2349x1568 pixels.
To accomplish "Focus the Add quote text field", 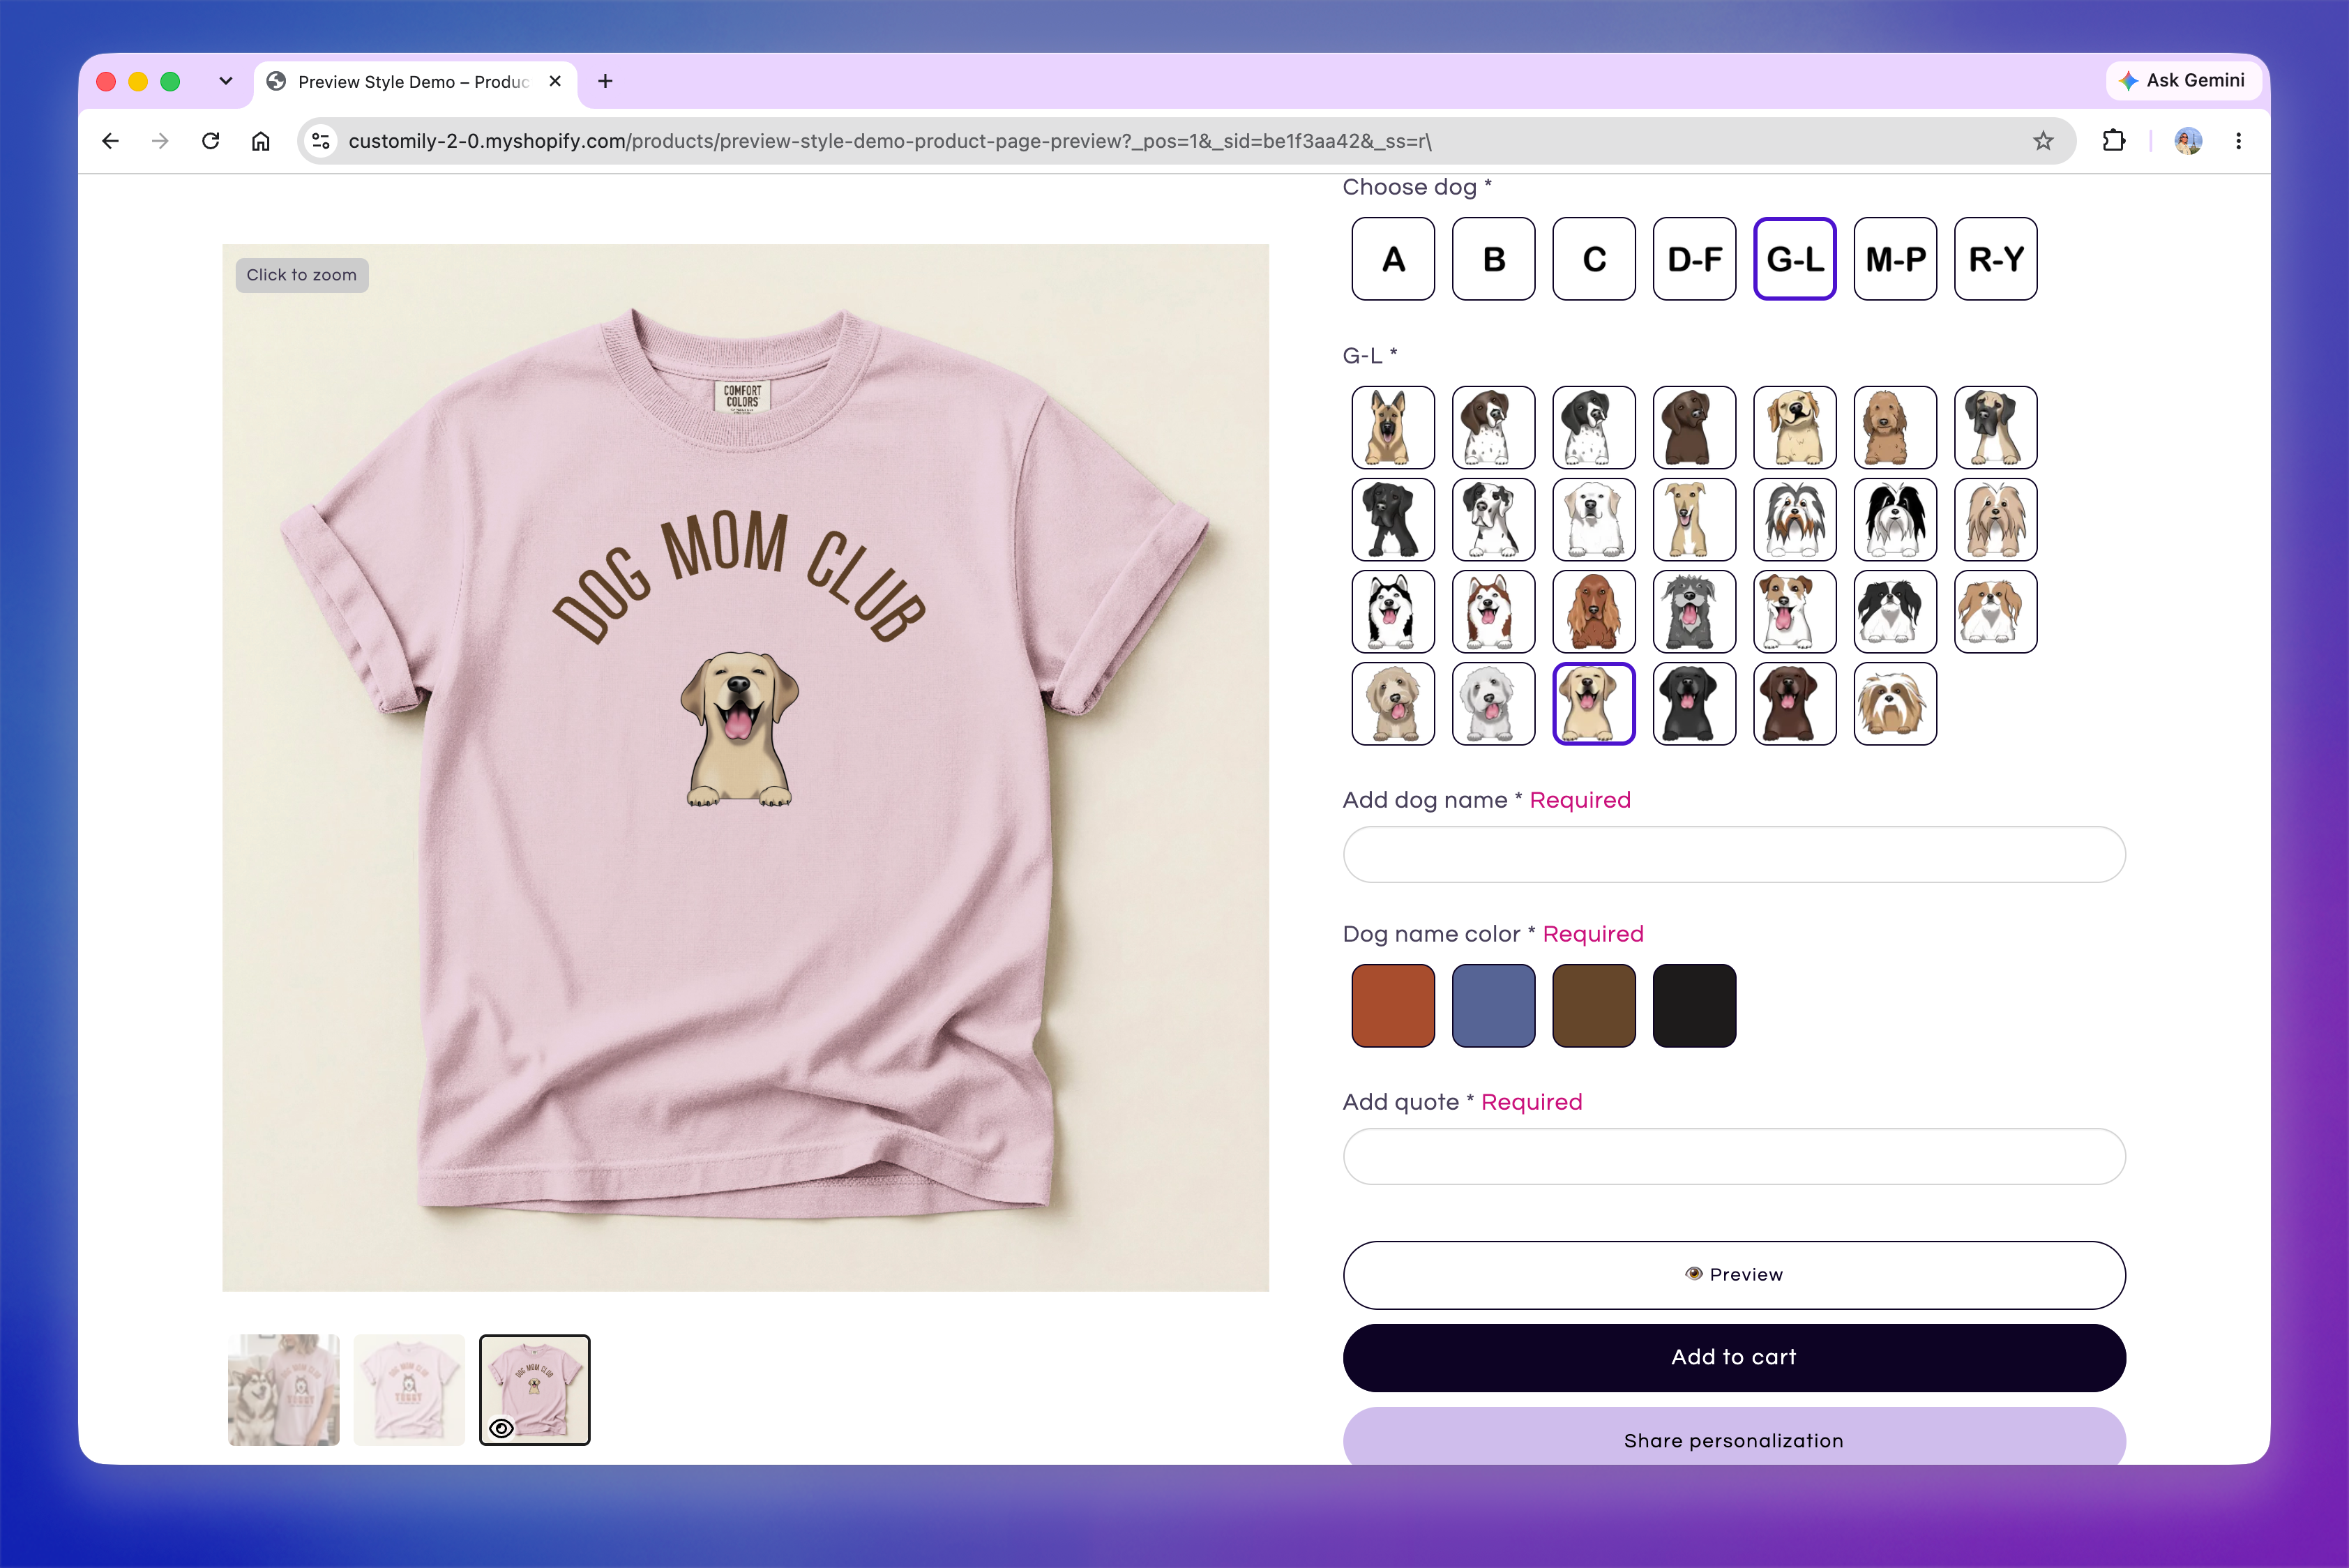I will coord(1734,1156).
